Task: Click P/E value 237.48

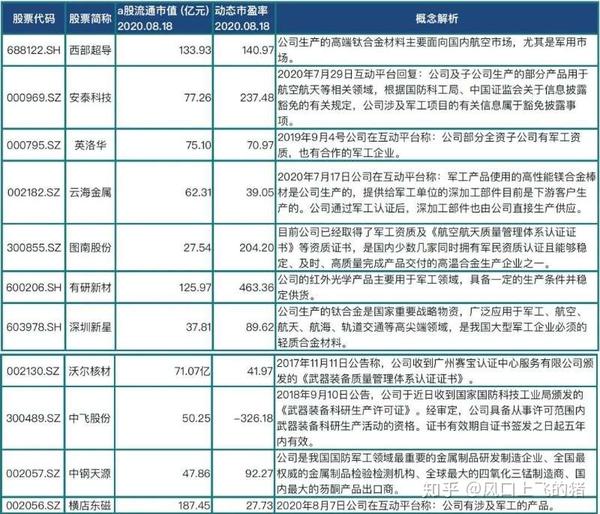Action: point(257,98)
